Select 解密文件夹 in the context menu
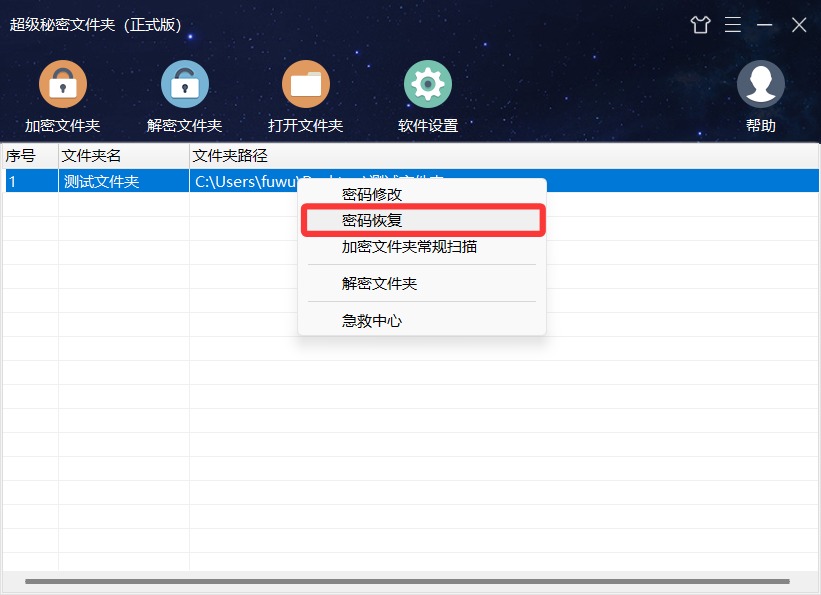 coord(422,283)
